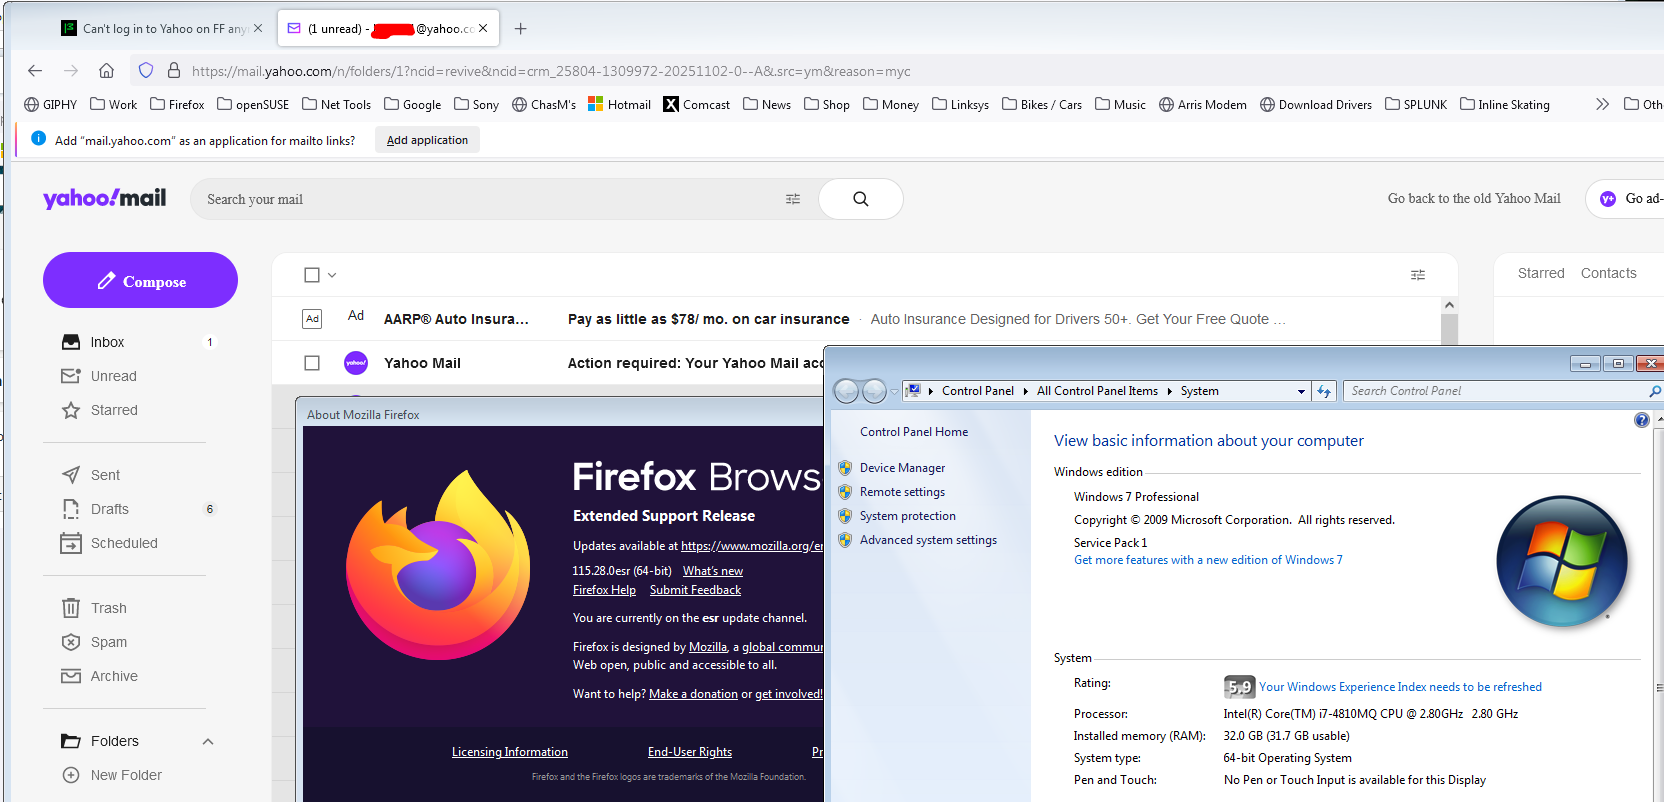Viewport: 1664px width, 802px height.
Task: Go to Control Panel Home
Action: pyautogui.click(x=914, y=432)
